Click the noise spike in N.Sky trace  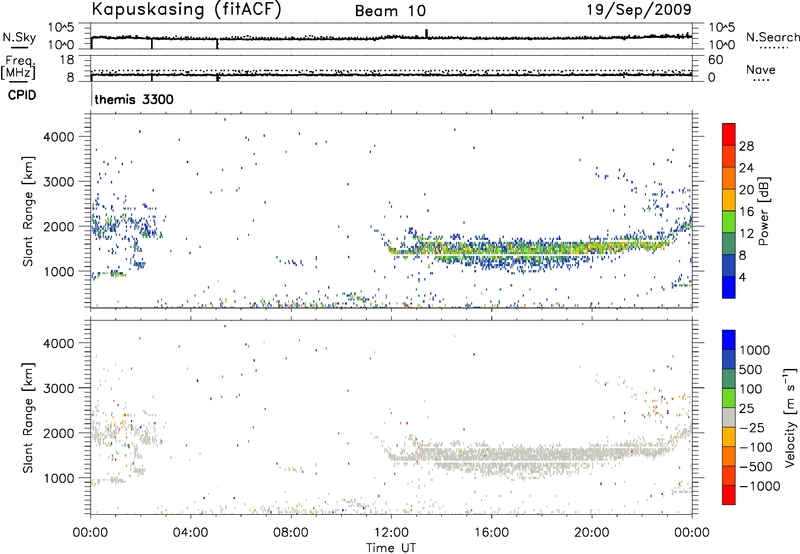(x=427, y=33)
